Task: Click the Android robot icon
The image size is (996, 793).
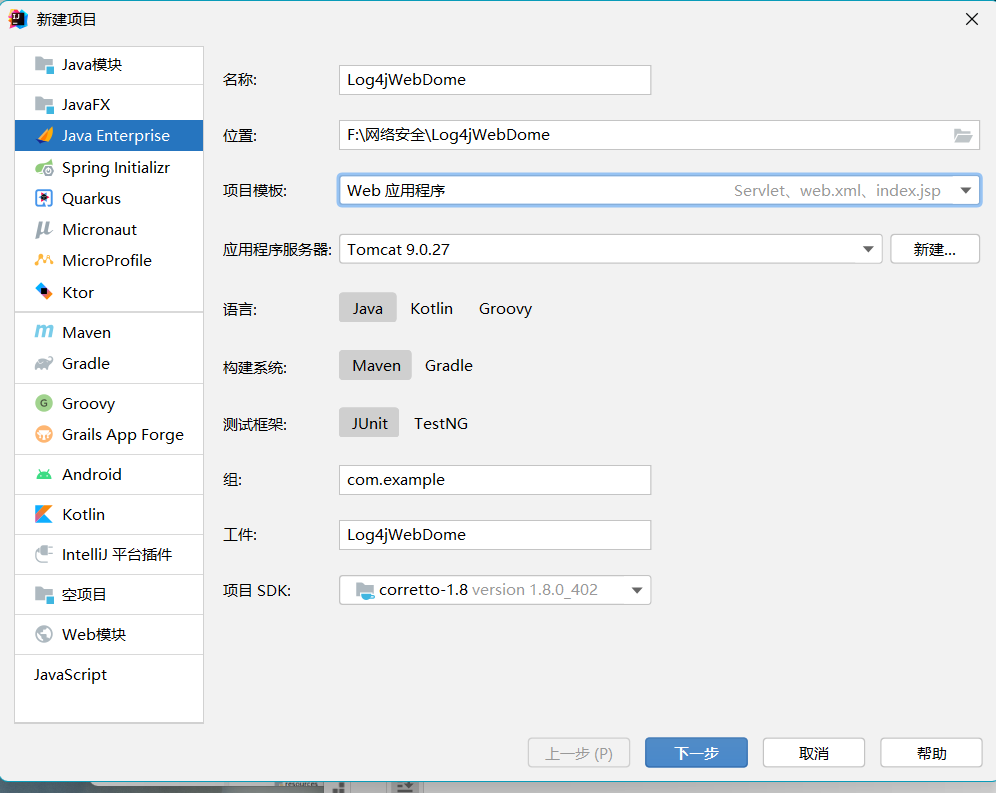Action: (44, 475)
